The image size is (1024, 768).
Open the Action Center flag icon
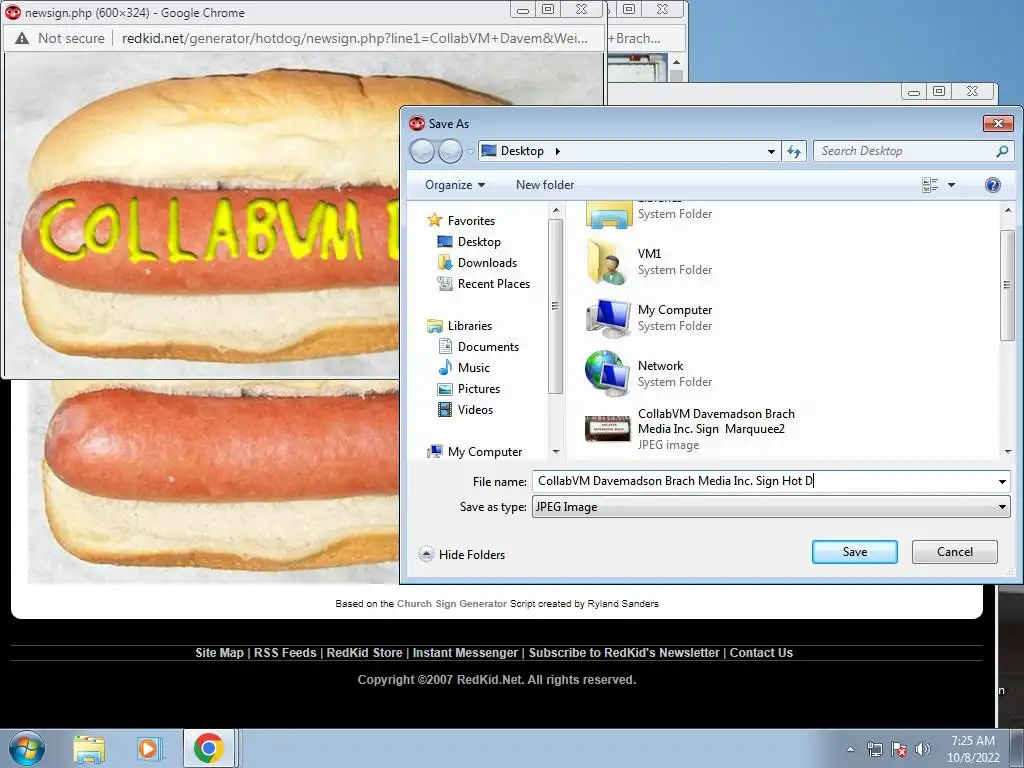tap(899, 749)
